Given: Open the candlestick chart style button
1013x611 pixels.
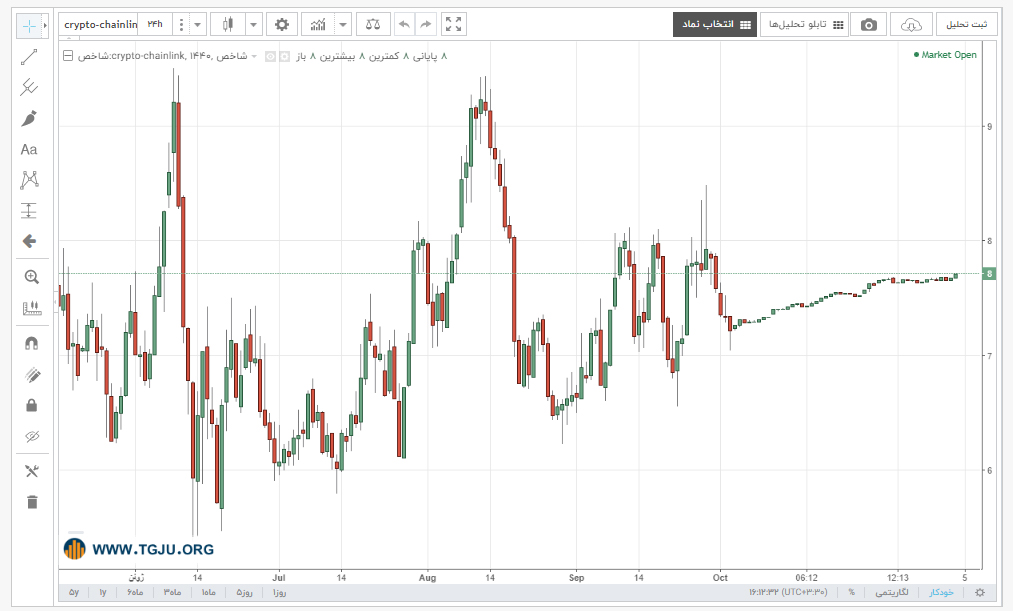Looking at the screenshot, I should 227,25.
